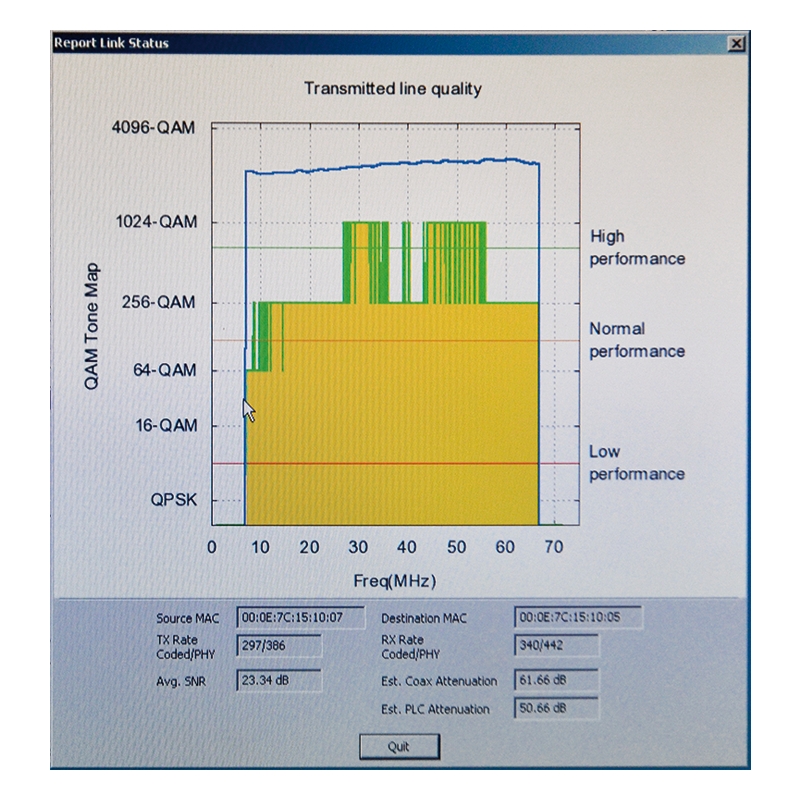Image resolution: width=800 pixels, height=800 pixels.
Task: Select the Est. PLC Attenuation value field
Action: point(557,709)
